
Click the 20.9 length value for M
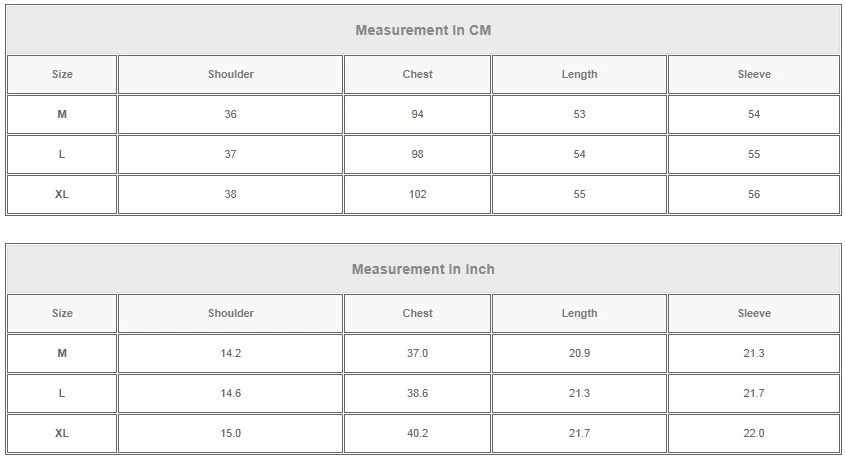point(579,353)
